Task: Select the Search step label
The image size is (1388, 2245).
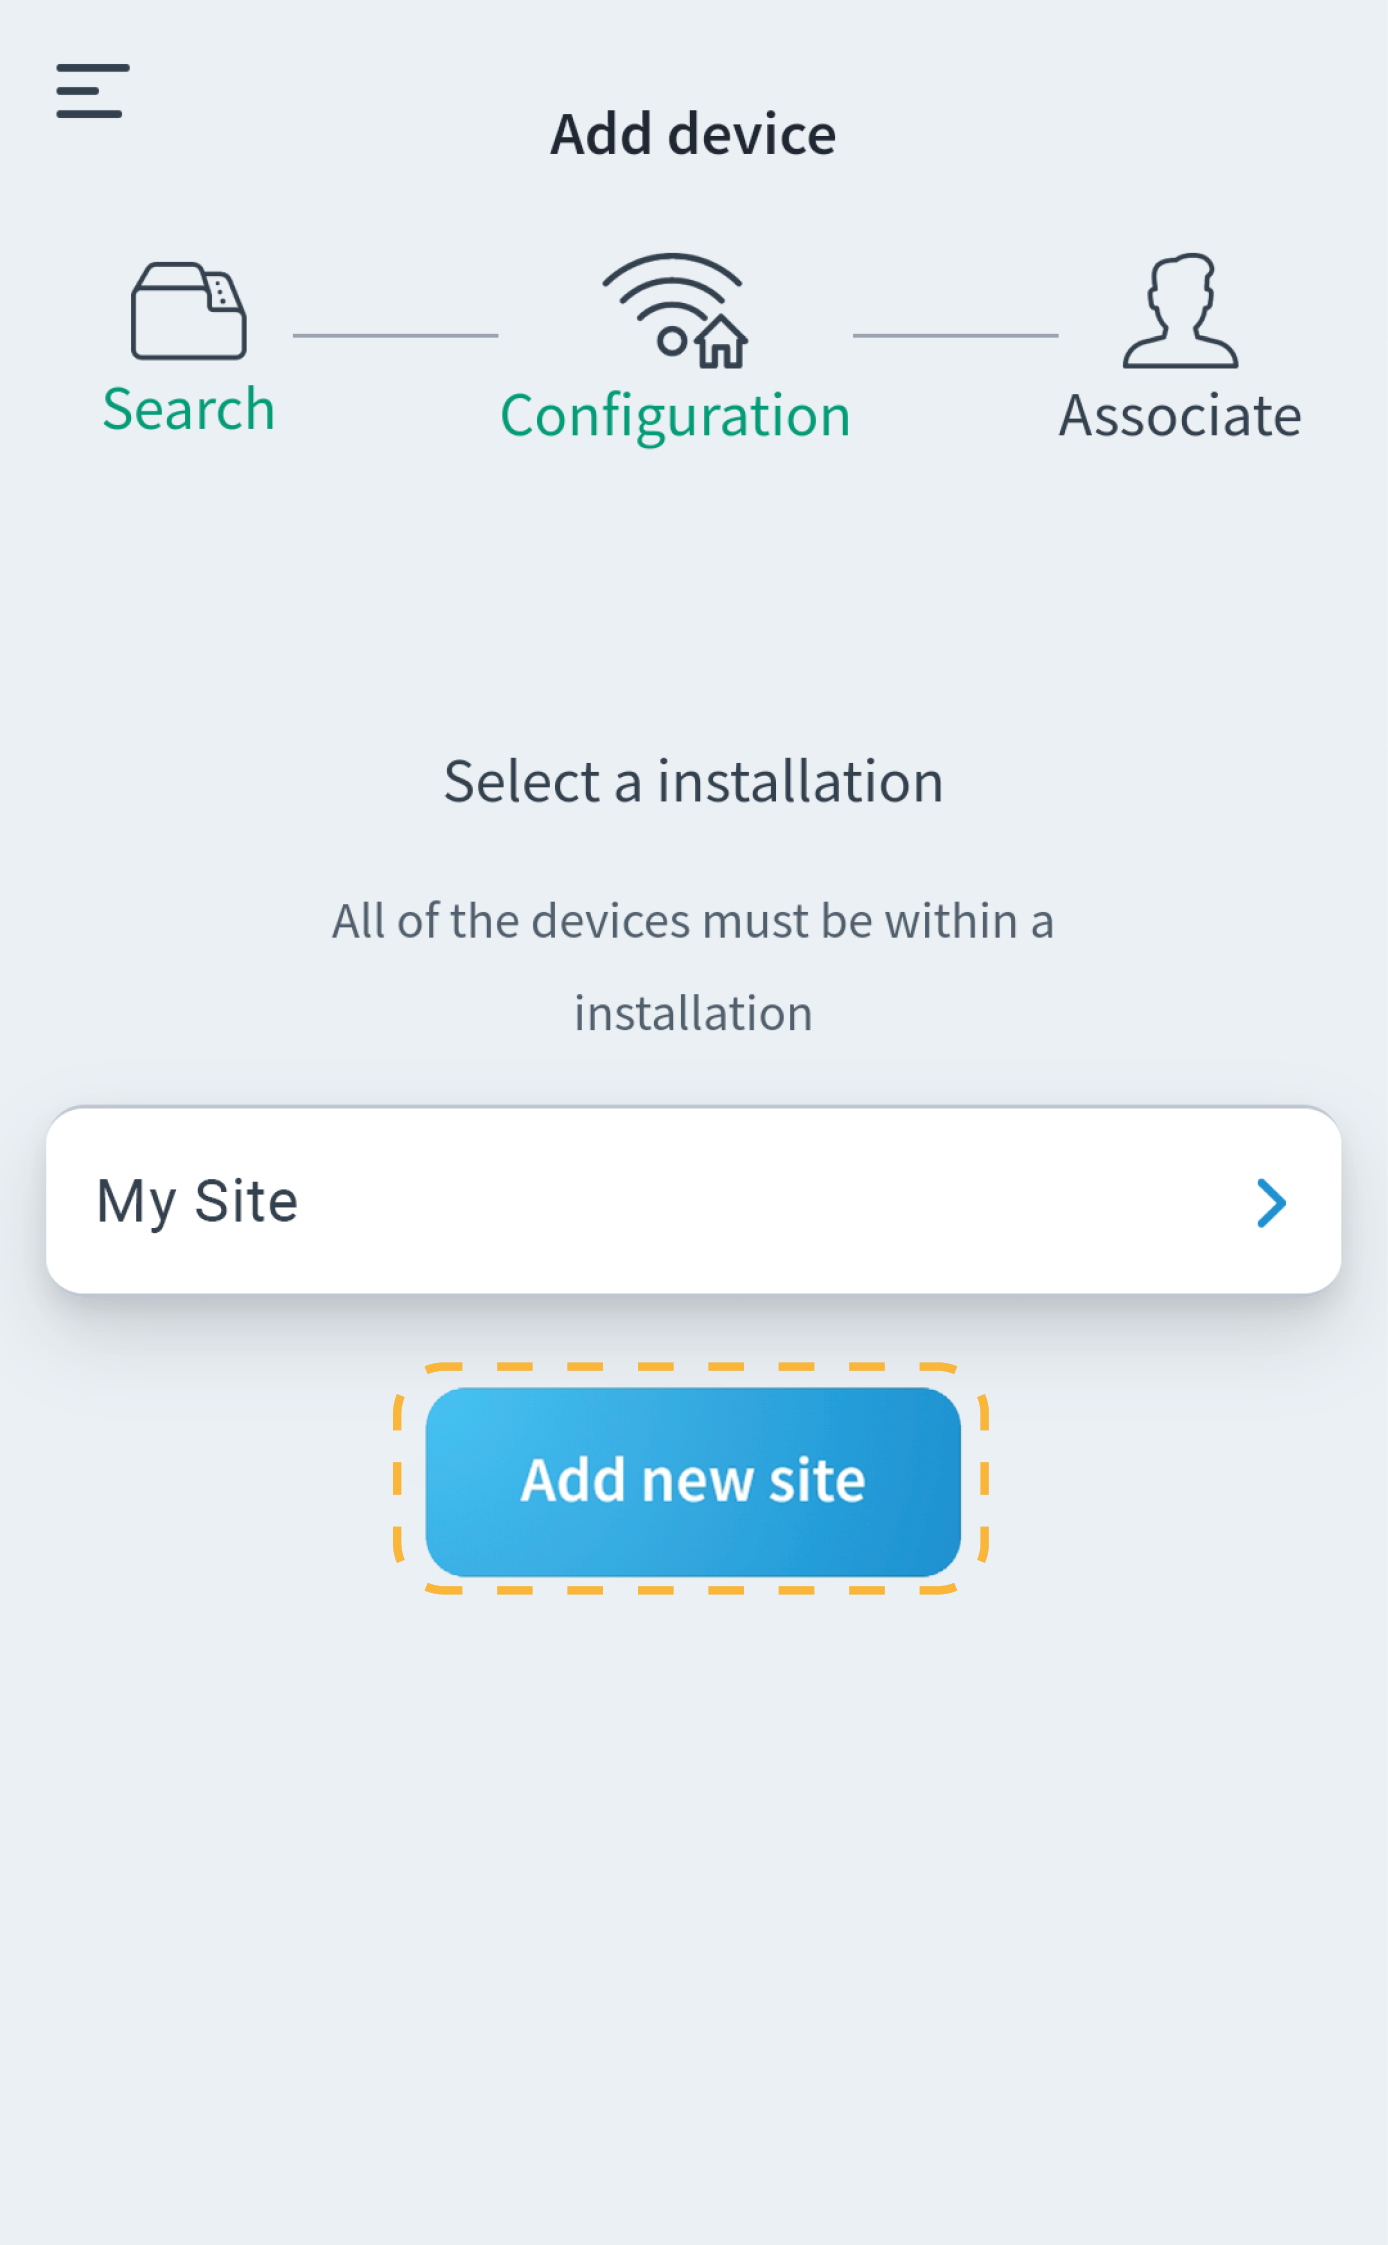Action: [188, 409]
